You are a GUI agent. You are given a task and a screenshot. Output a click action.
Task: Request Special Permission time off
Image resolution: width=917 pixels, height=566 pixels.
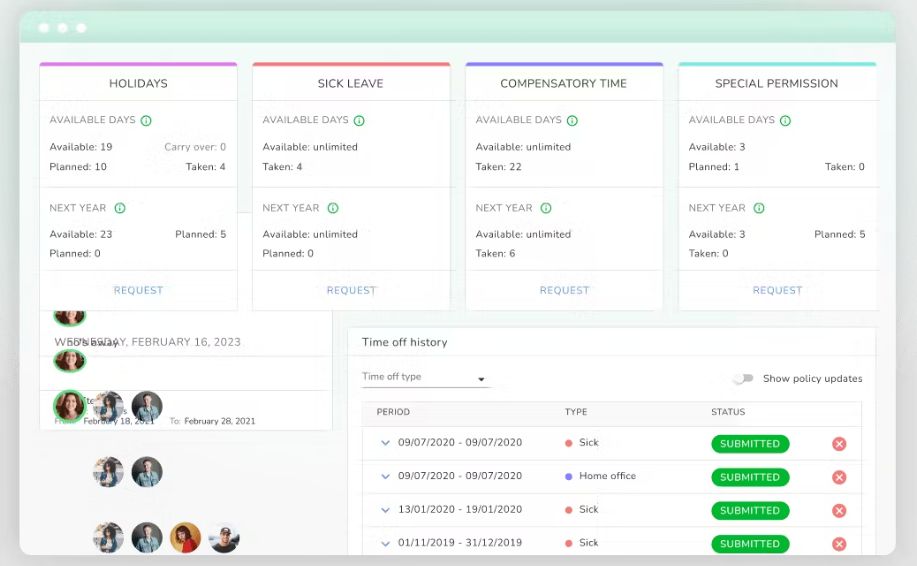click(x=777, y=290)
